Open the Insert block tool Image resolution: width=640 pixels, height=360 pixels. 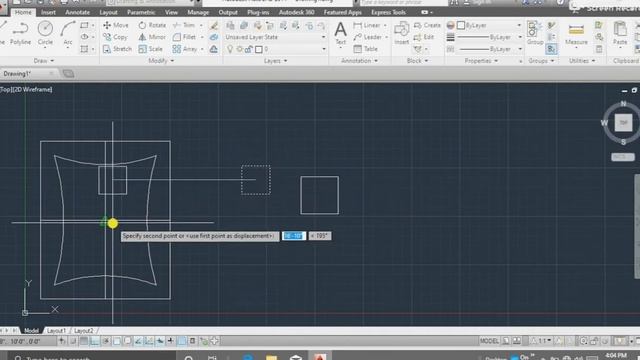(x=401, y=33)
